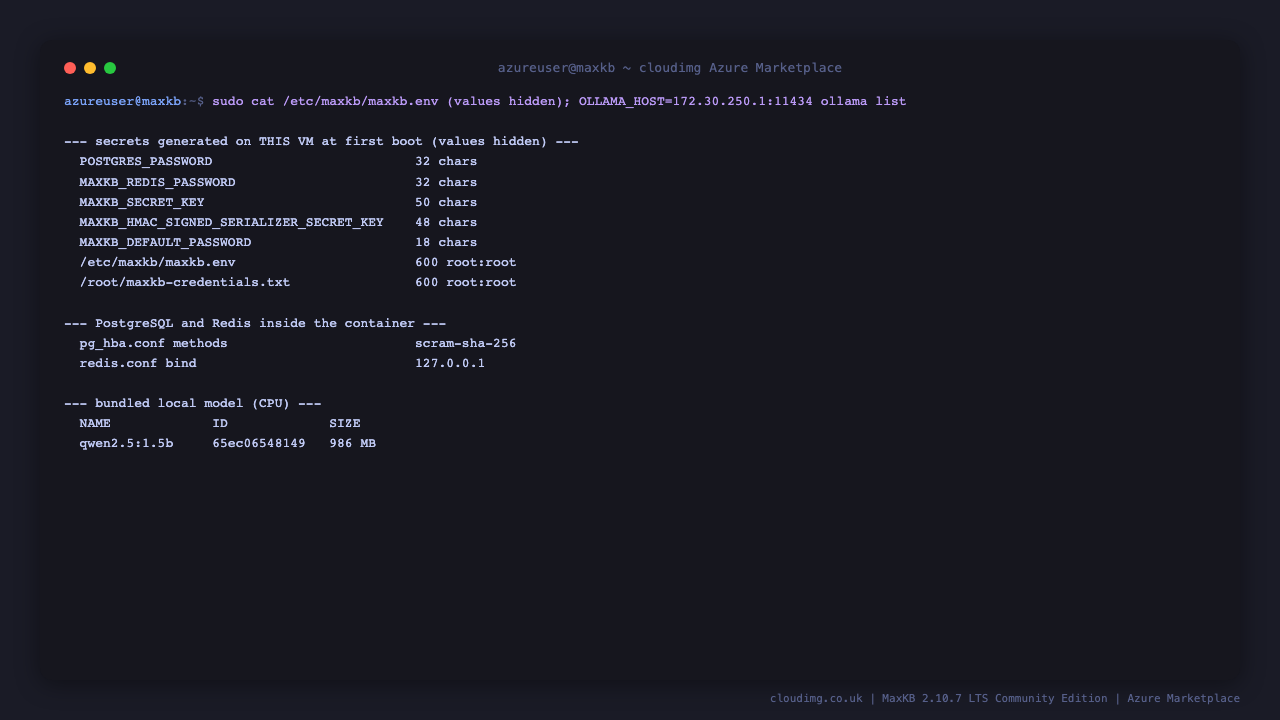Image resolution: width=1280 pixels, height=720 pixels.
Task: Click the 'PostgreSQL and Redis inside the container' header
Action: (x=255, y=323)
